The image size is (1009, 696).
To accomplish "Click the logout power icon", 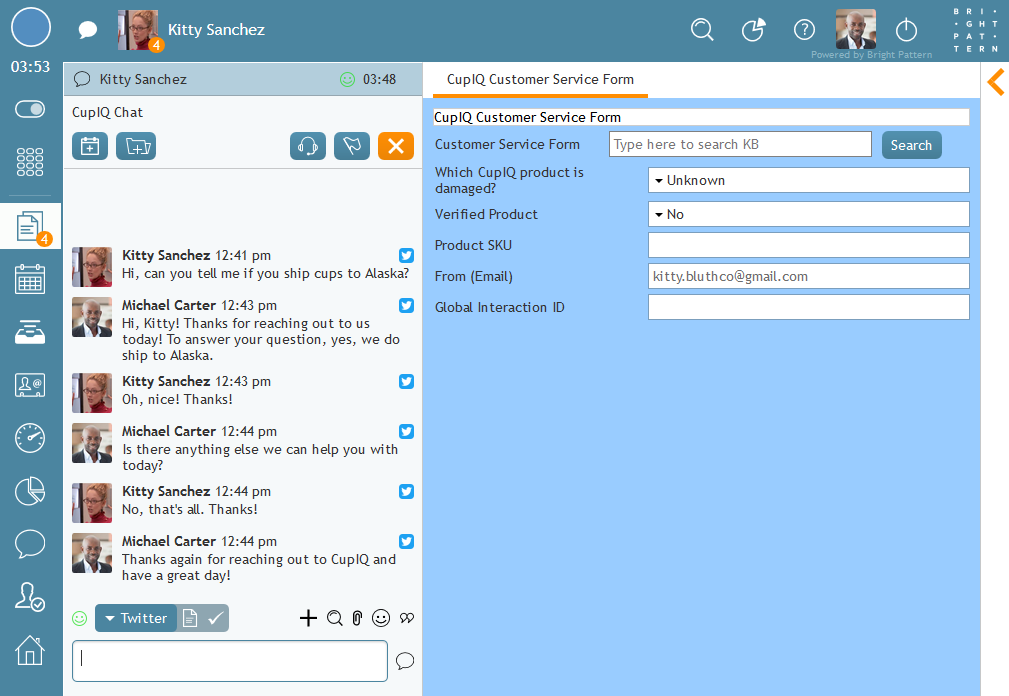I will 906,30.
